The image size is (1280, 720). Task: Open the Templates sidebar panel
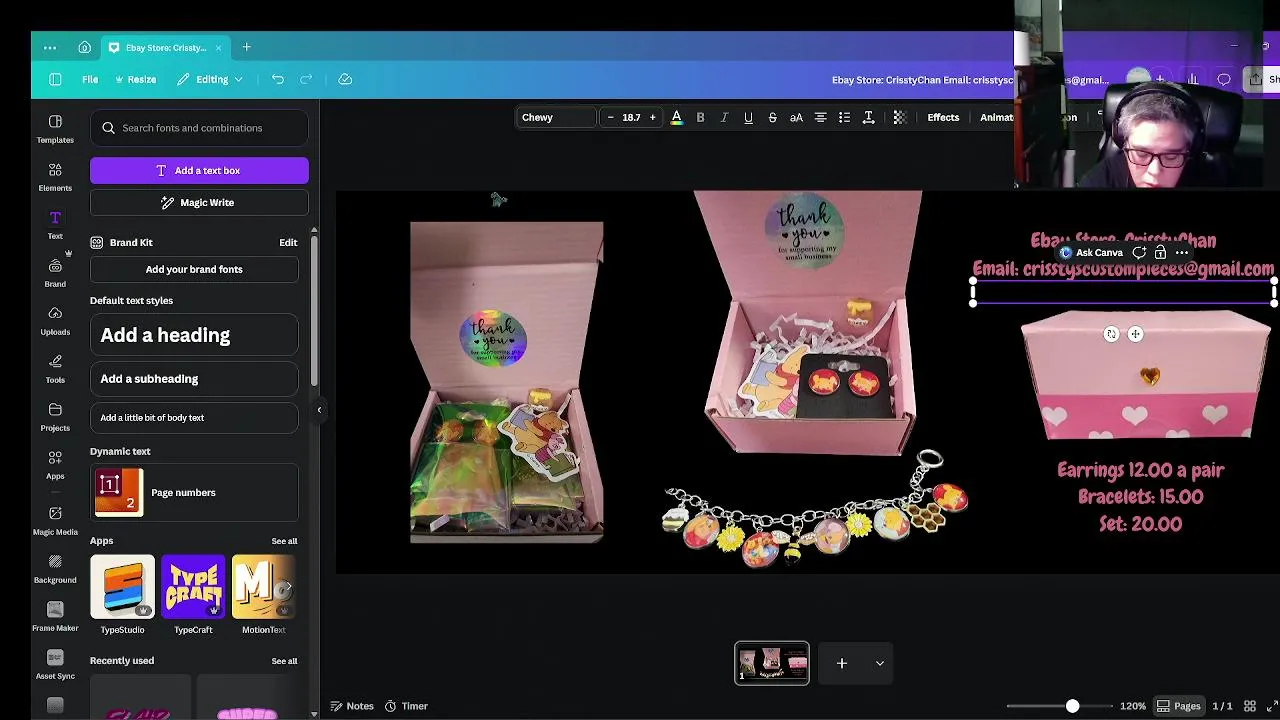tap(55, 129)
